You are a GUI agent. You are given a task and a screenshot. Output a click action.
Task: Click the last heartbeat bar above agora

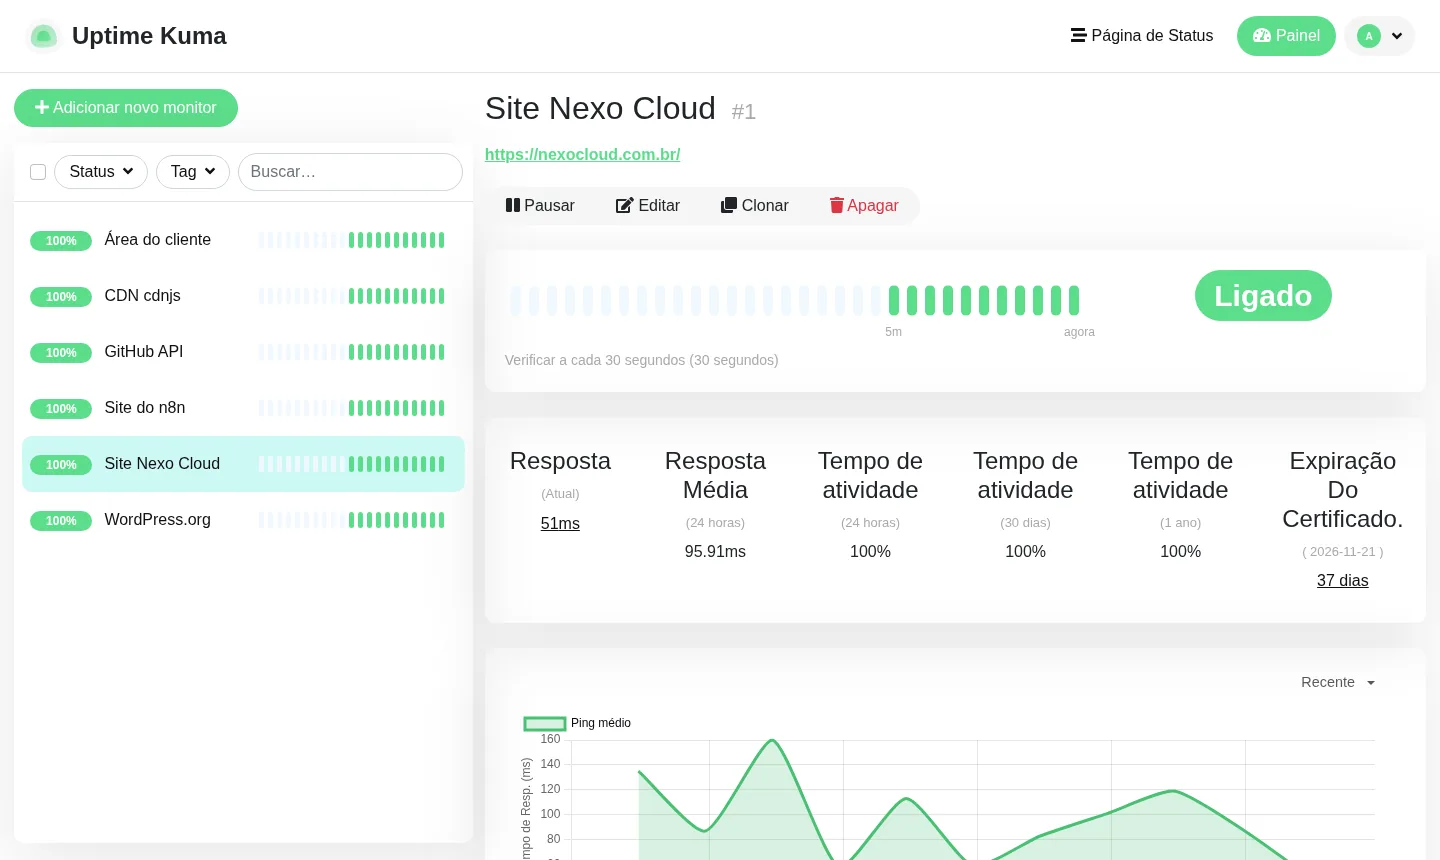pos(1073,300)
